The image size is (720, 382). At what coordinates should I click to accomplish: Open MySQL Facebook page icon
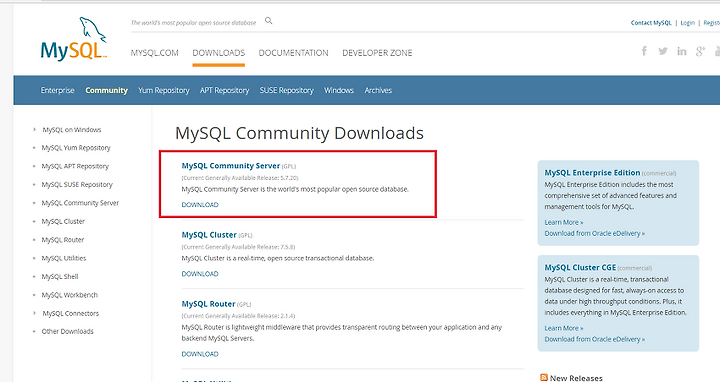[644, 51]
